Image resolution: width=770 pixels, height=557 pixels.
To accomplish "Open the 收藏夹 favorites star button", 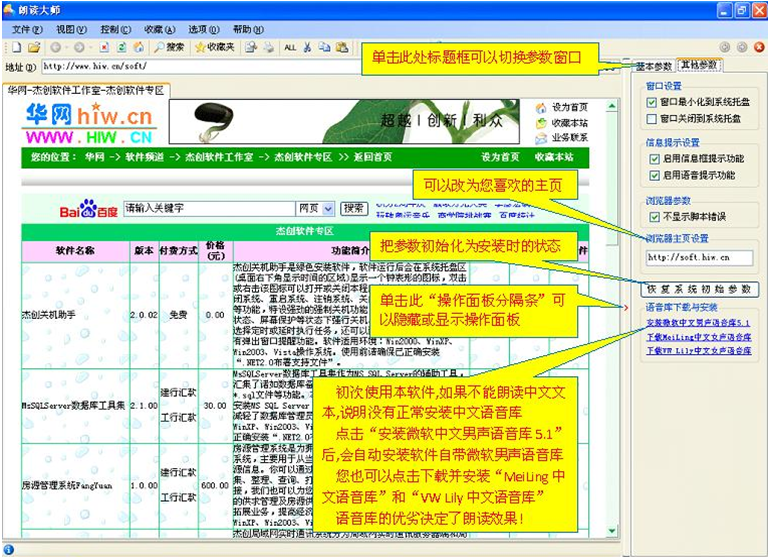I will [x=214, y=47].
